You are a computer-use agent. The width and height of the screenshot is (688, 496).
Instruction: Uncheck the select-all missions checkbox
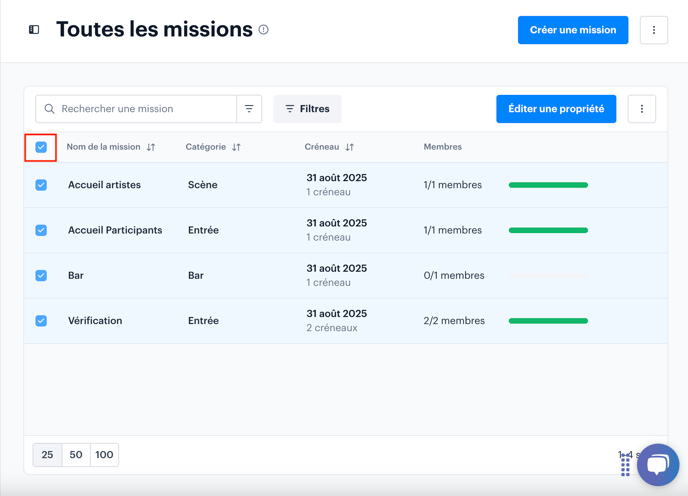pyautogui.click(x=41, y=147)
